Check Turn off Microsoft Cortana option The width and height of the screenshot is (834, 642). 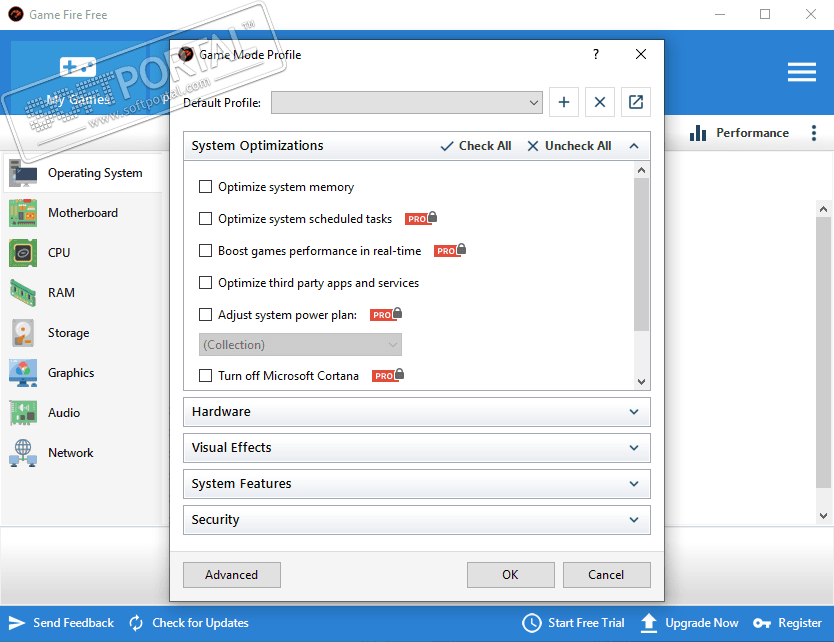point(205,376)
